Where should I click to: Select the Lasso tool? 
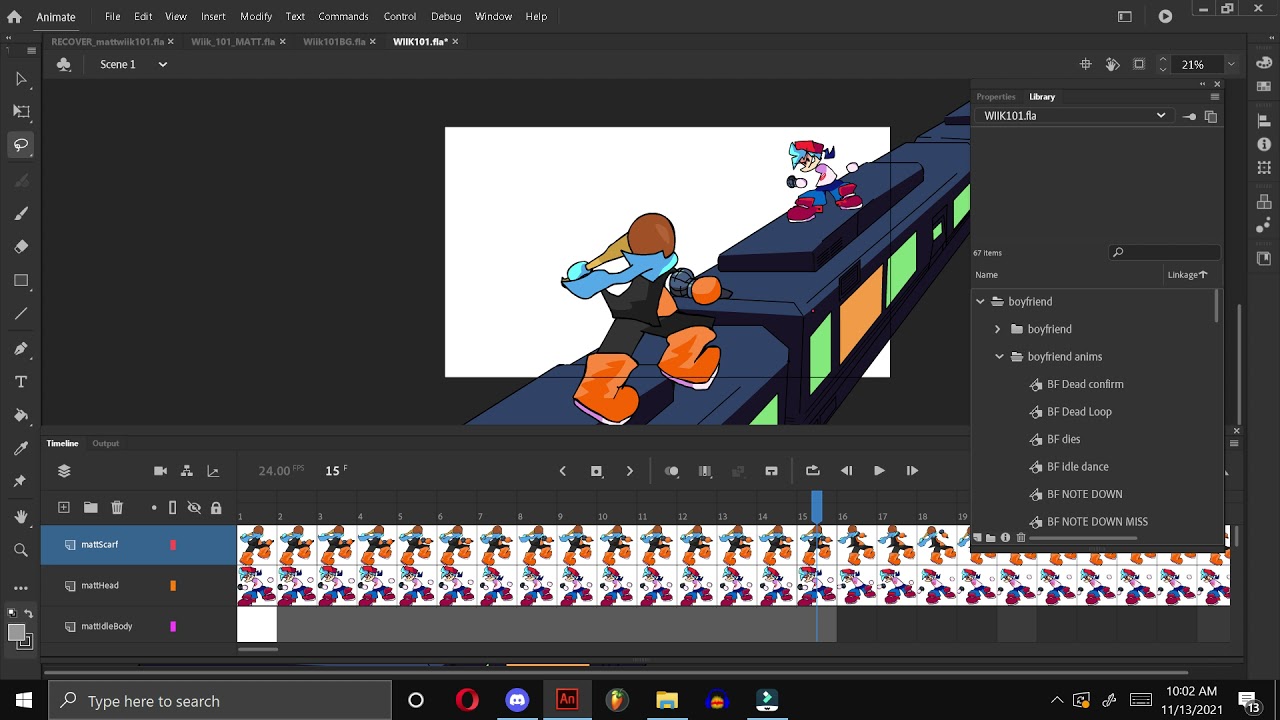[21, 145]
